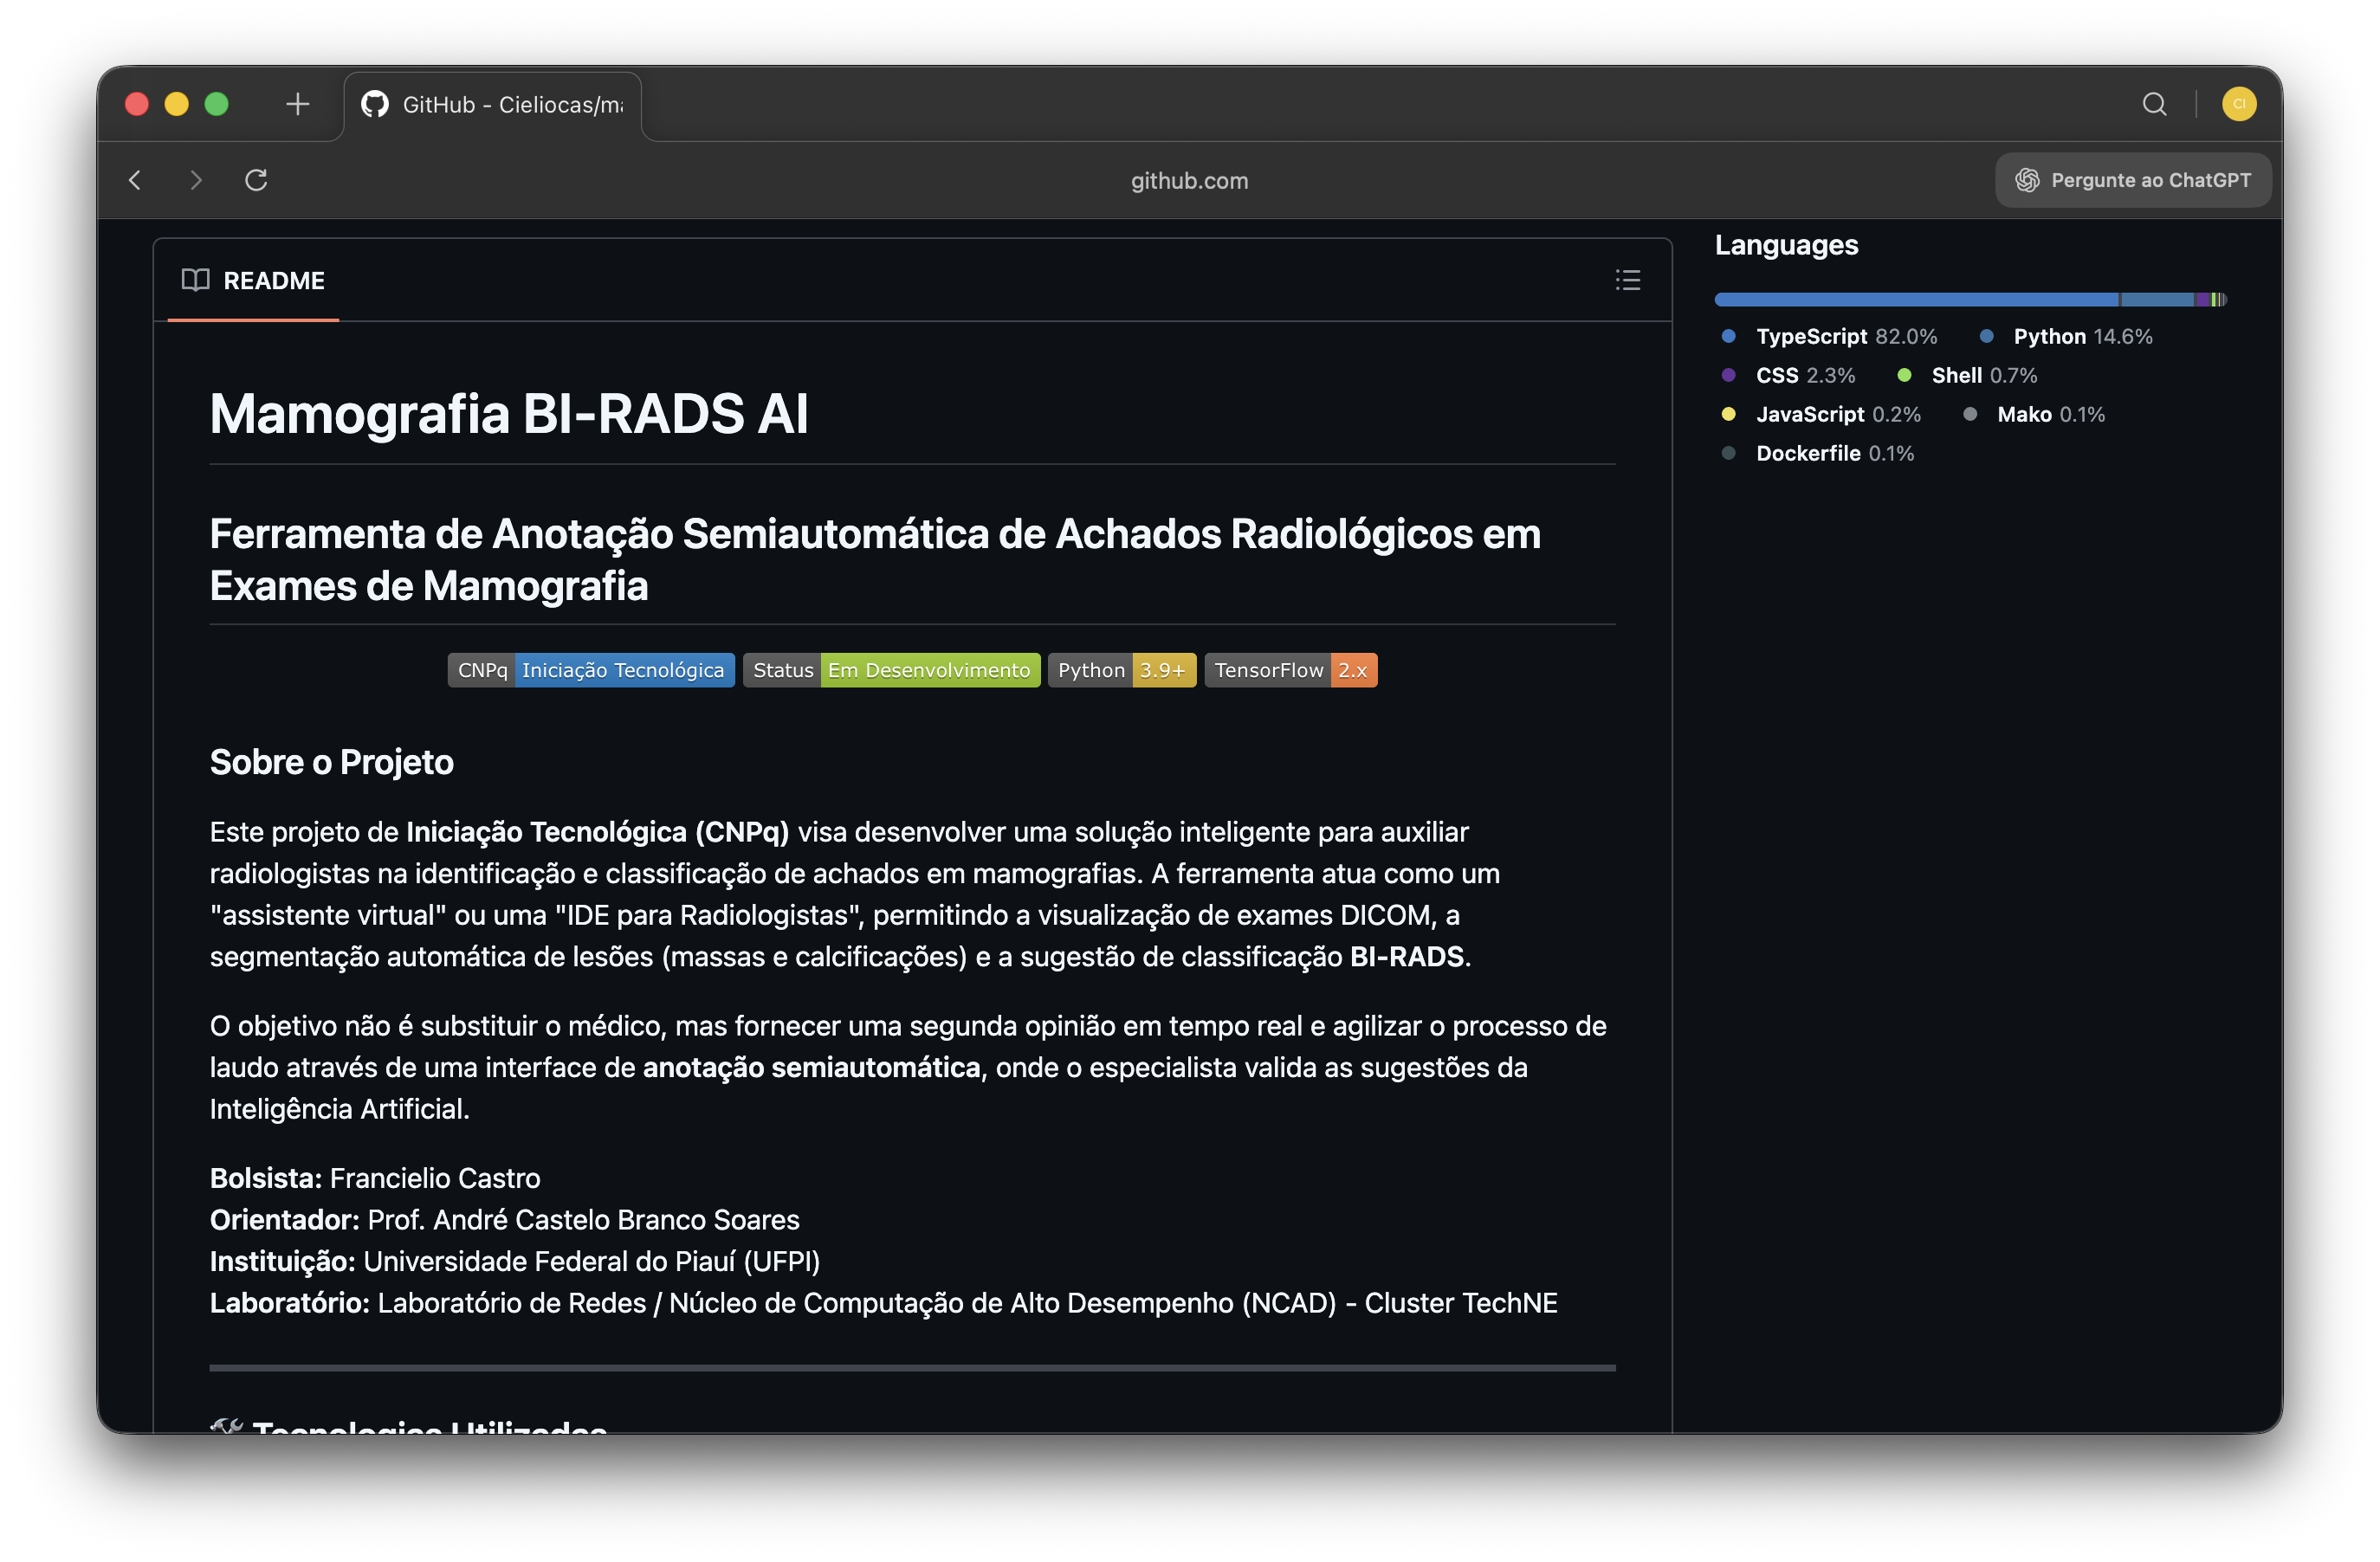Click the ChatGPT logo icon in the toolbar
This screenshot has width=2380, height=1562.
coord(2029,180)
